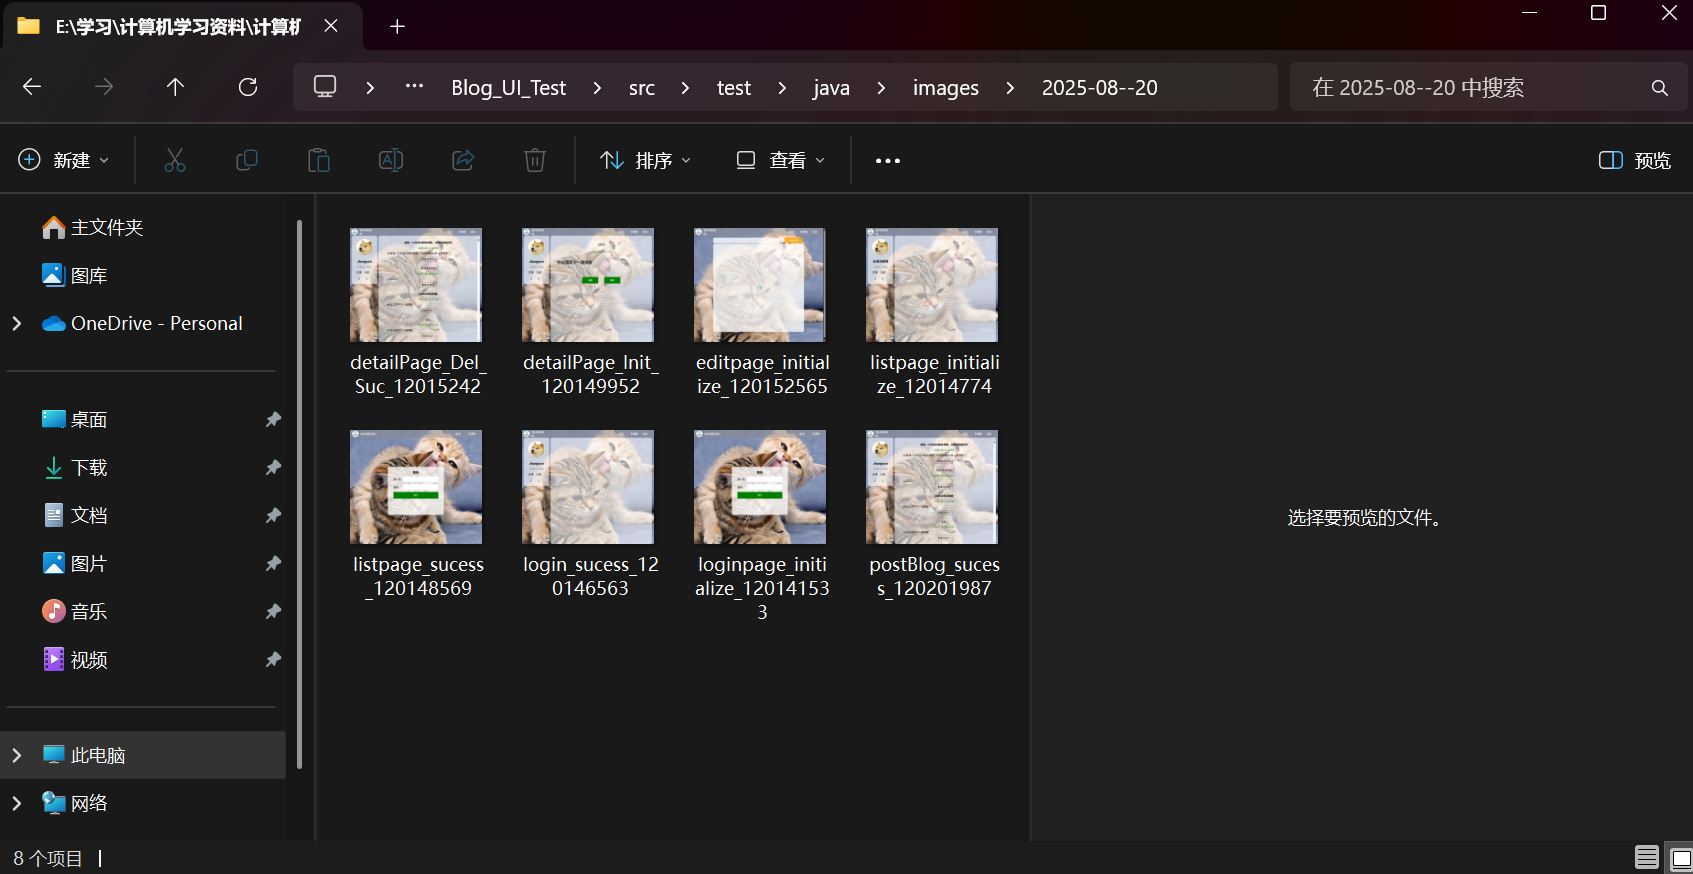This screenshot has height=874, width=1693.
Task: Click the Cut scissors icon
Action: point(175,160)
